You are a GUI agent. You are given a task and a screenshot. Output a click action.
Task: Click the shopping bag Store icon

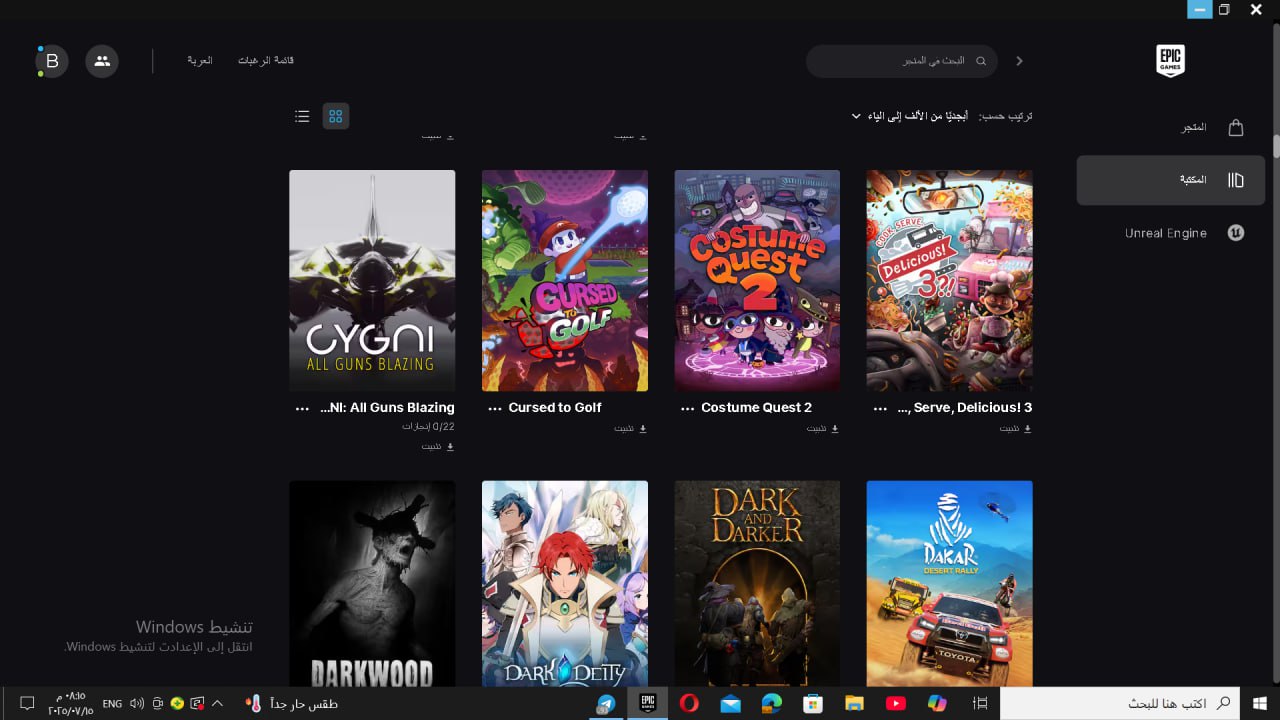click(1236, 127)
